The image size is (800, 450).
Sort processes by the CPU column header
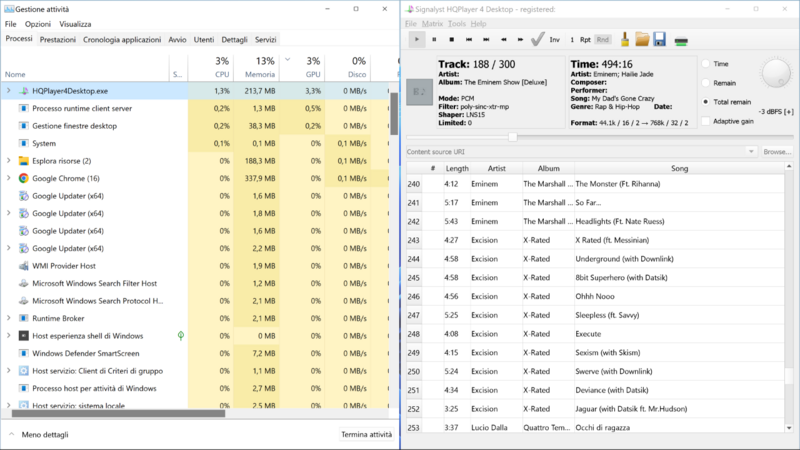(x=211, y=67)
